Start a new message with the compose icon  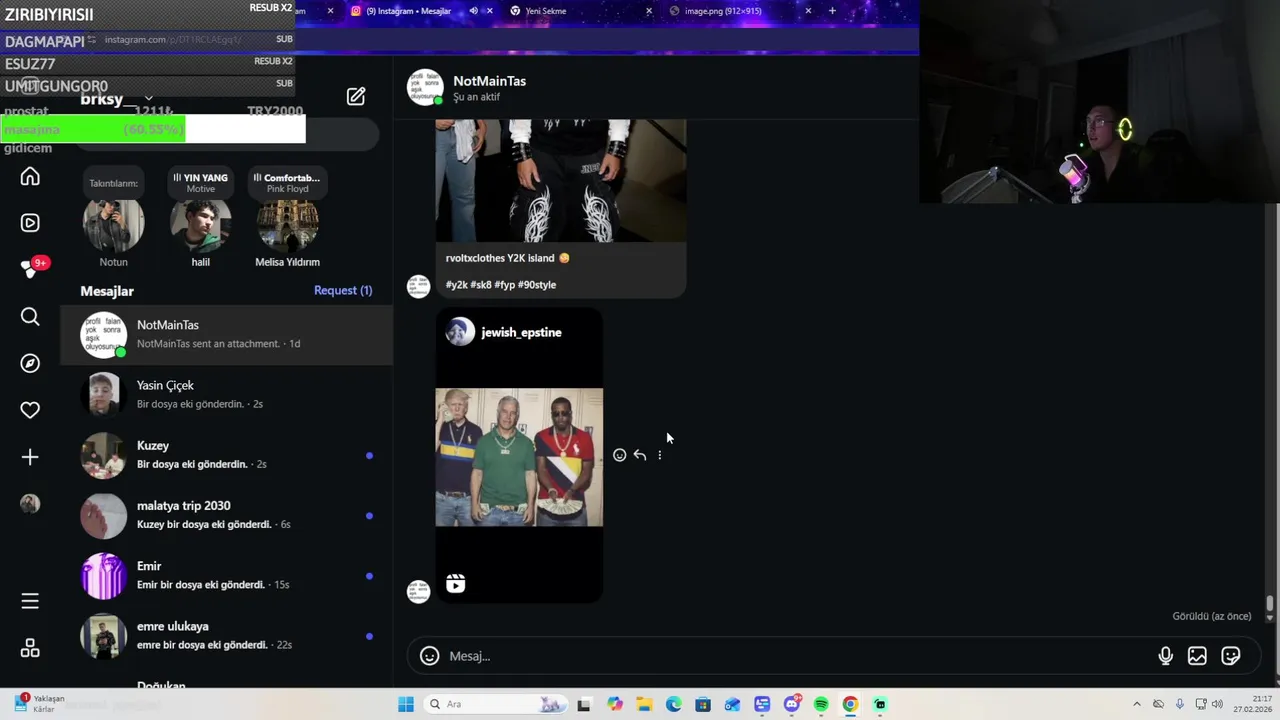point(356,96)
